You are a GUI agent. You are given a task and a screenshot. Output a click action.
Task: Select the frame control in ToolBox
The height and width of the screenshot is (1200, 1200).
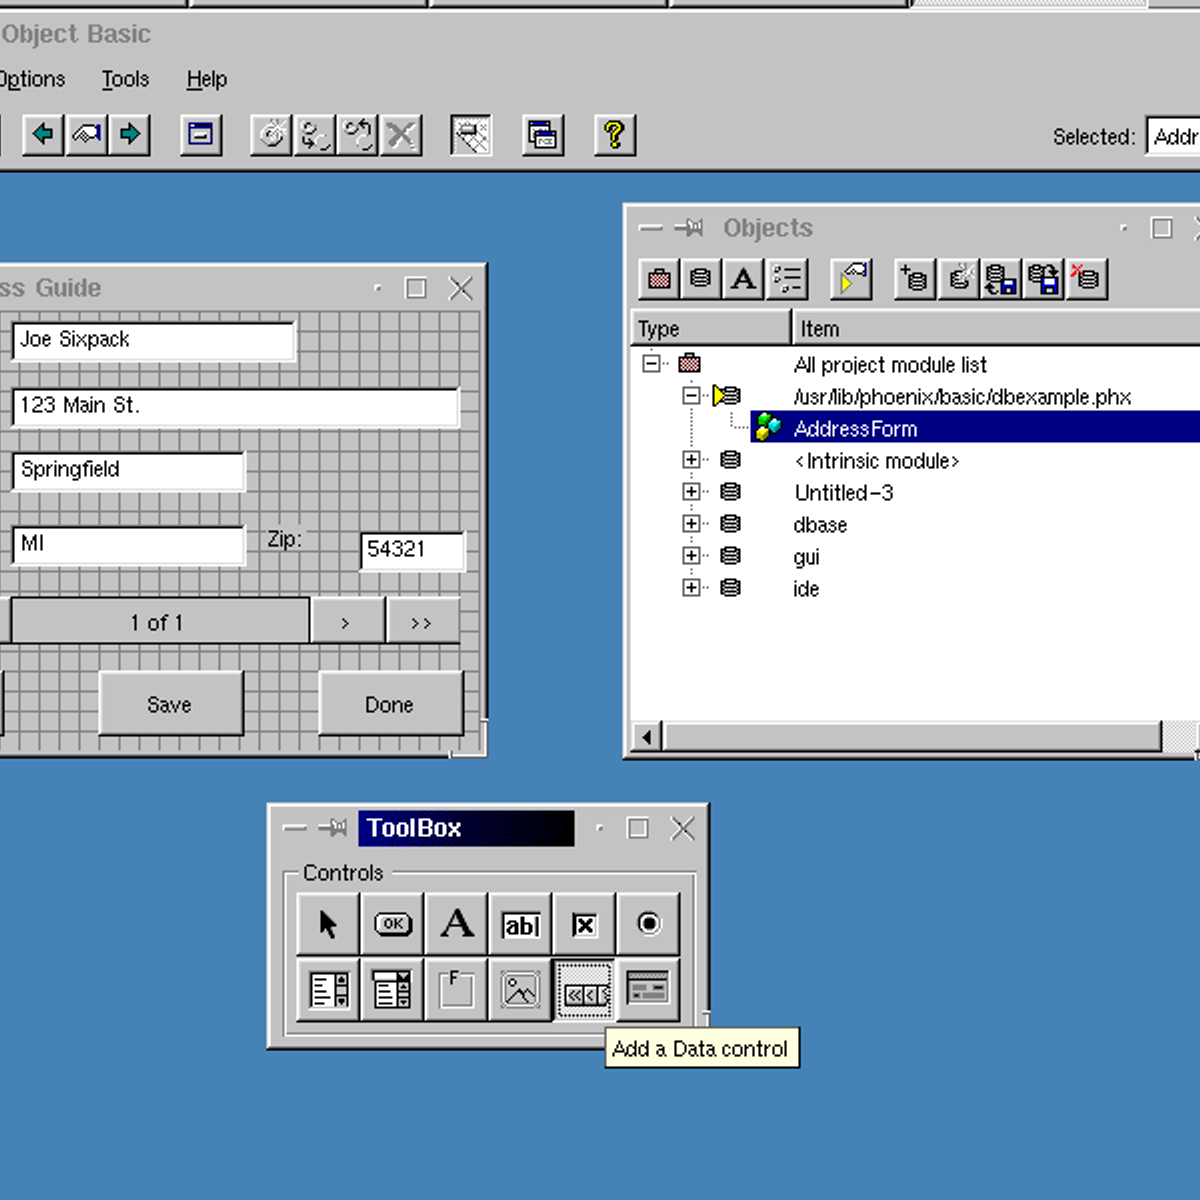[x=456, y=990]
